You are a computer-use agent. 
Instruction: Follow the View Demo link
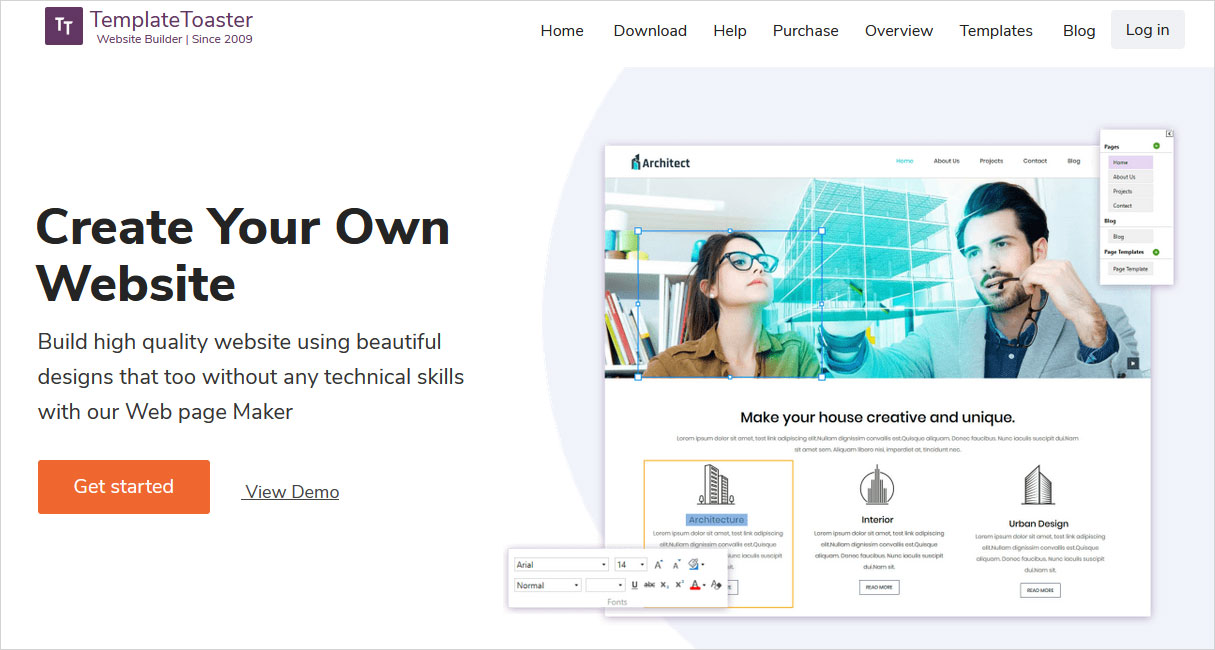click(292, 492)
